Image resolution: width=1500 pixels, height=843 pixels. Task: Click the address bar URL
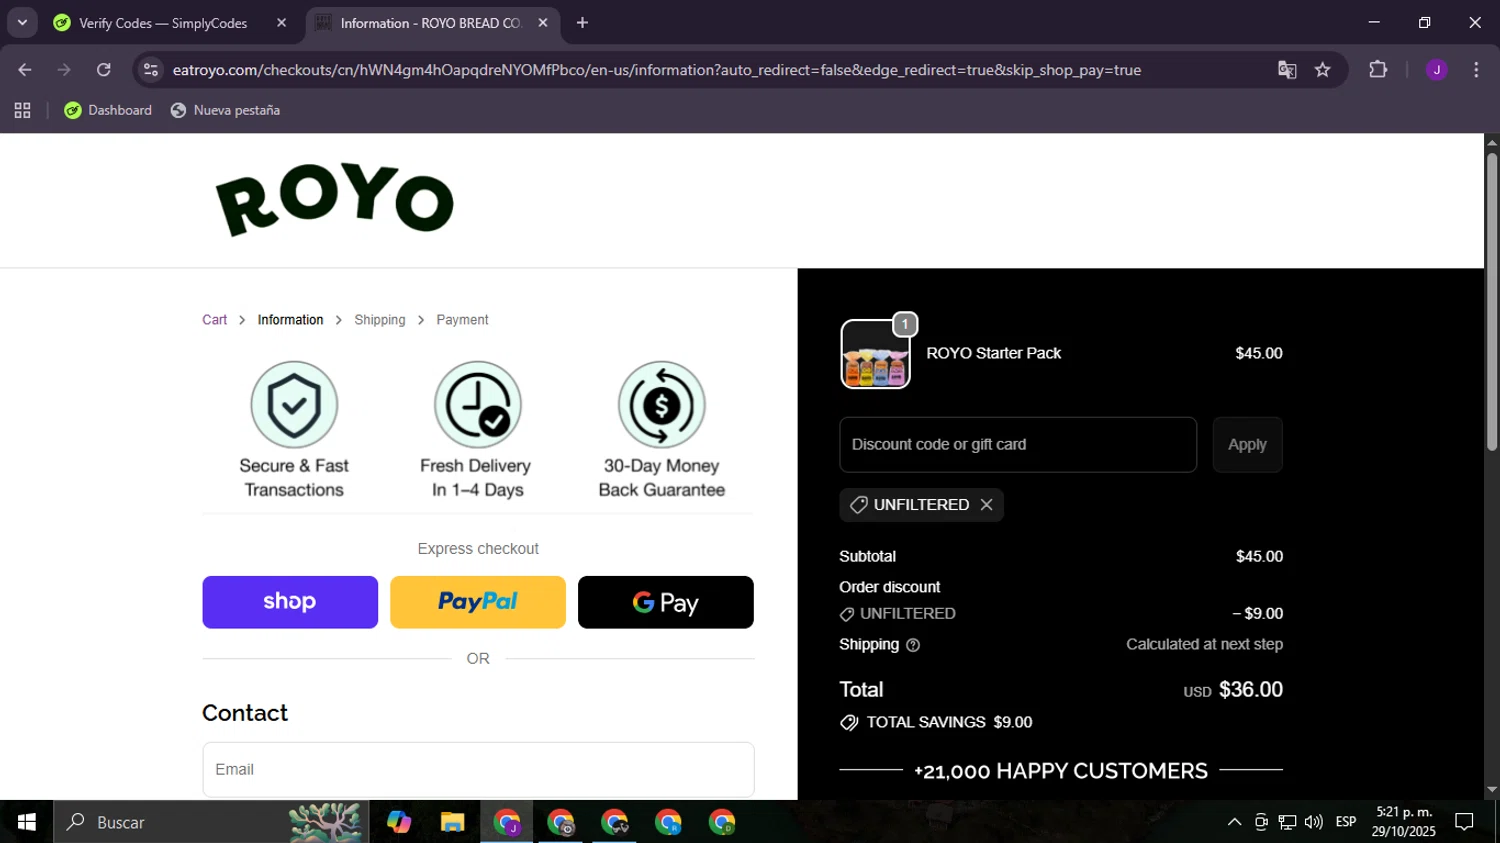click(x=657, y=70)
